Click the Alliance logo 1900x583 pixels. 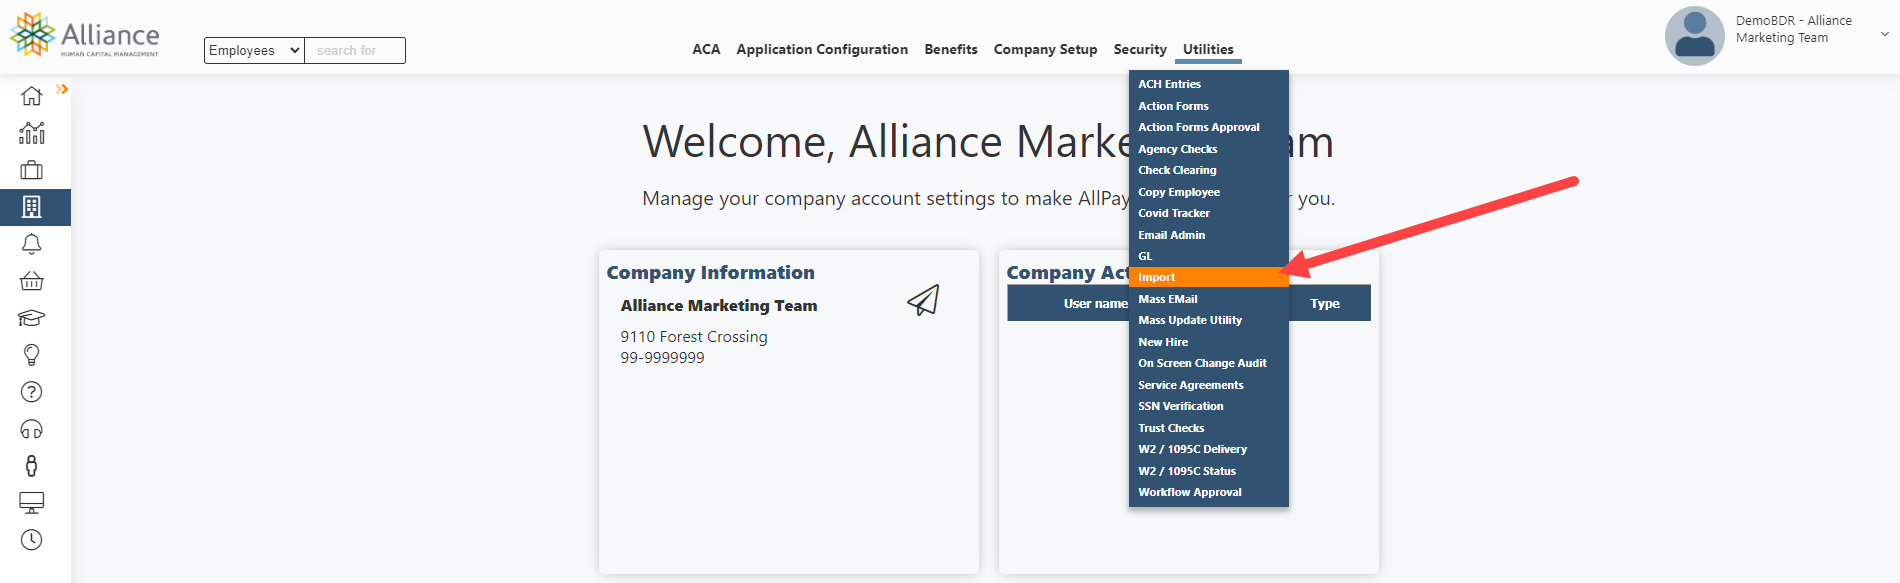pyautogui.click(x=84, y=35)
